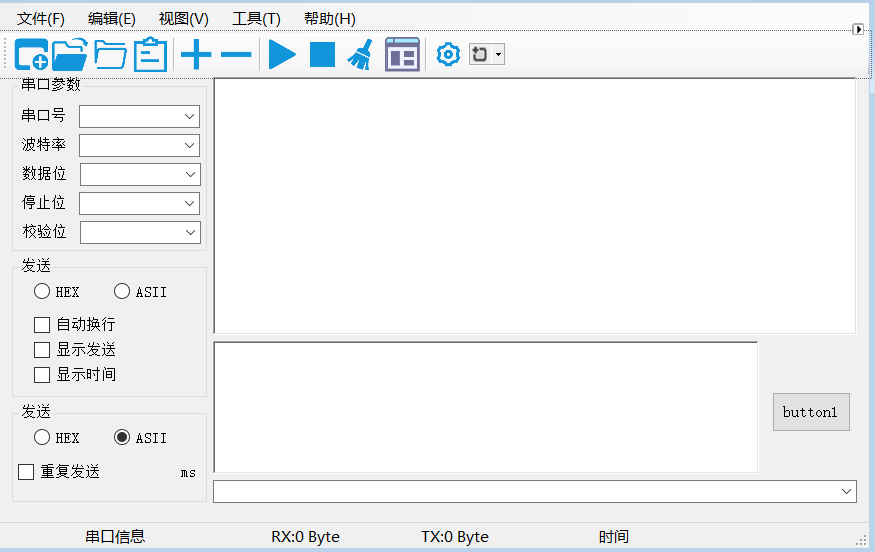Image resolution: width=875 pixels, height=552 pixels.
Task: Click the 串口参数 group title
Action: [51, 84]
